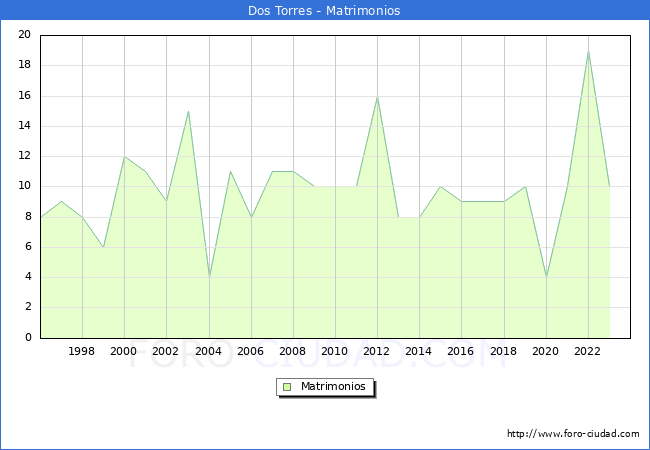Click the 2000 data point at 12
Screen dimensions: 650x450
coord(124,157)
